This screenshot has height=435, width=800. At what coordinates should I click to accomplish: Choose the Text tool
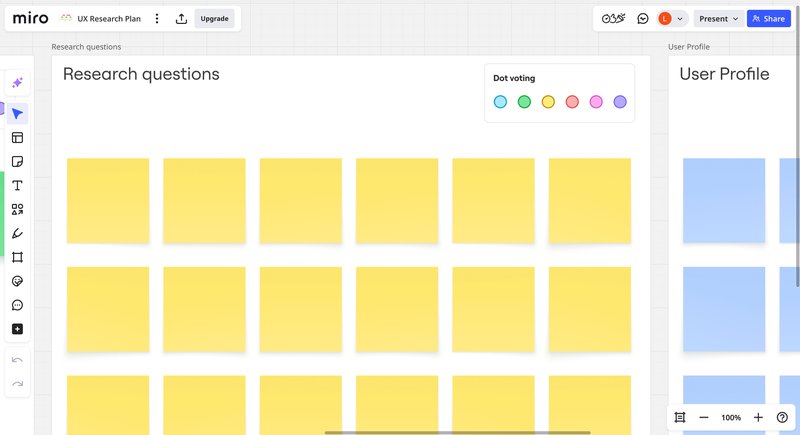(17, 186)
